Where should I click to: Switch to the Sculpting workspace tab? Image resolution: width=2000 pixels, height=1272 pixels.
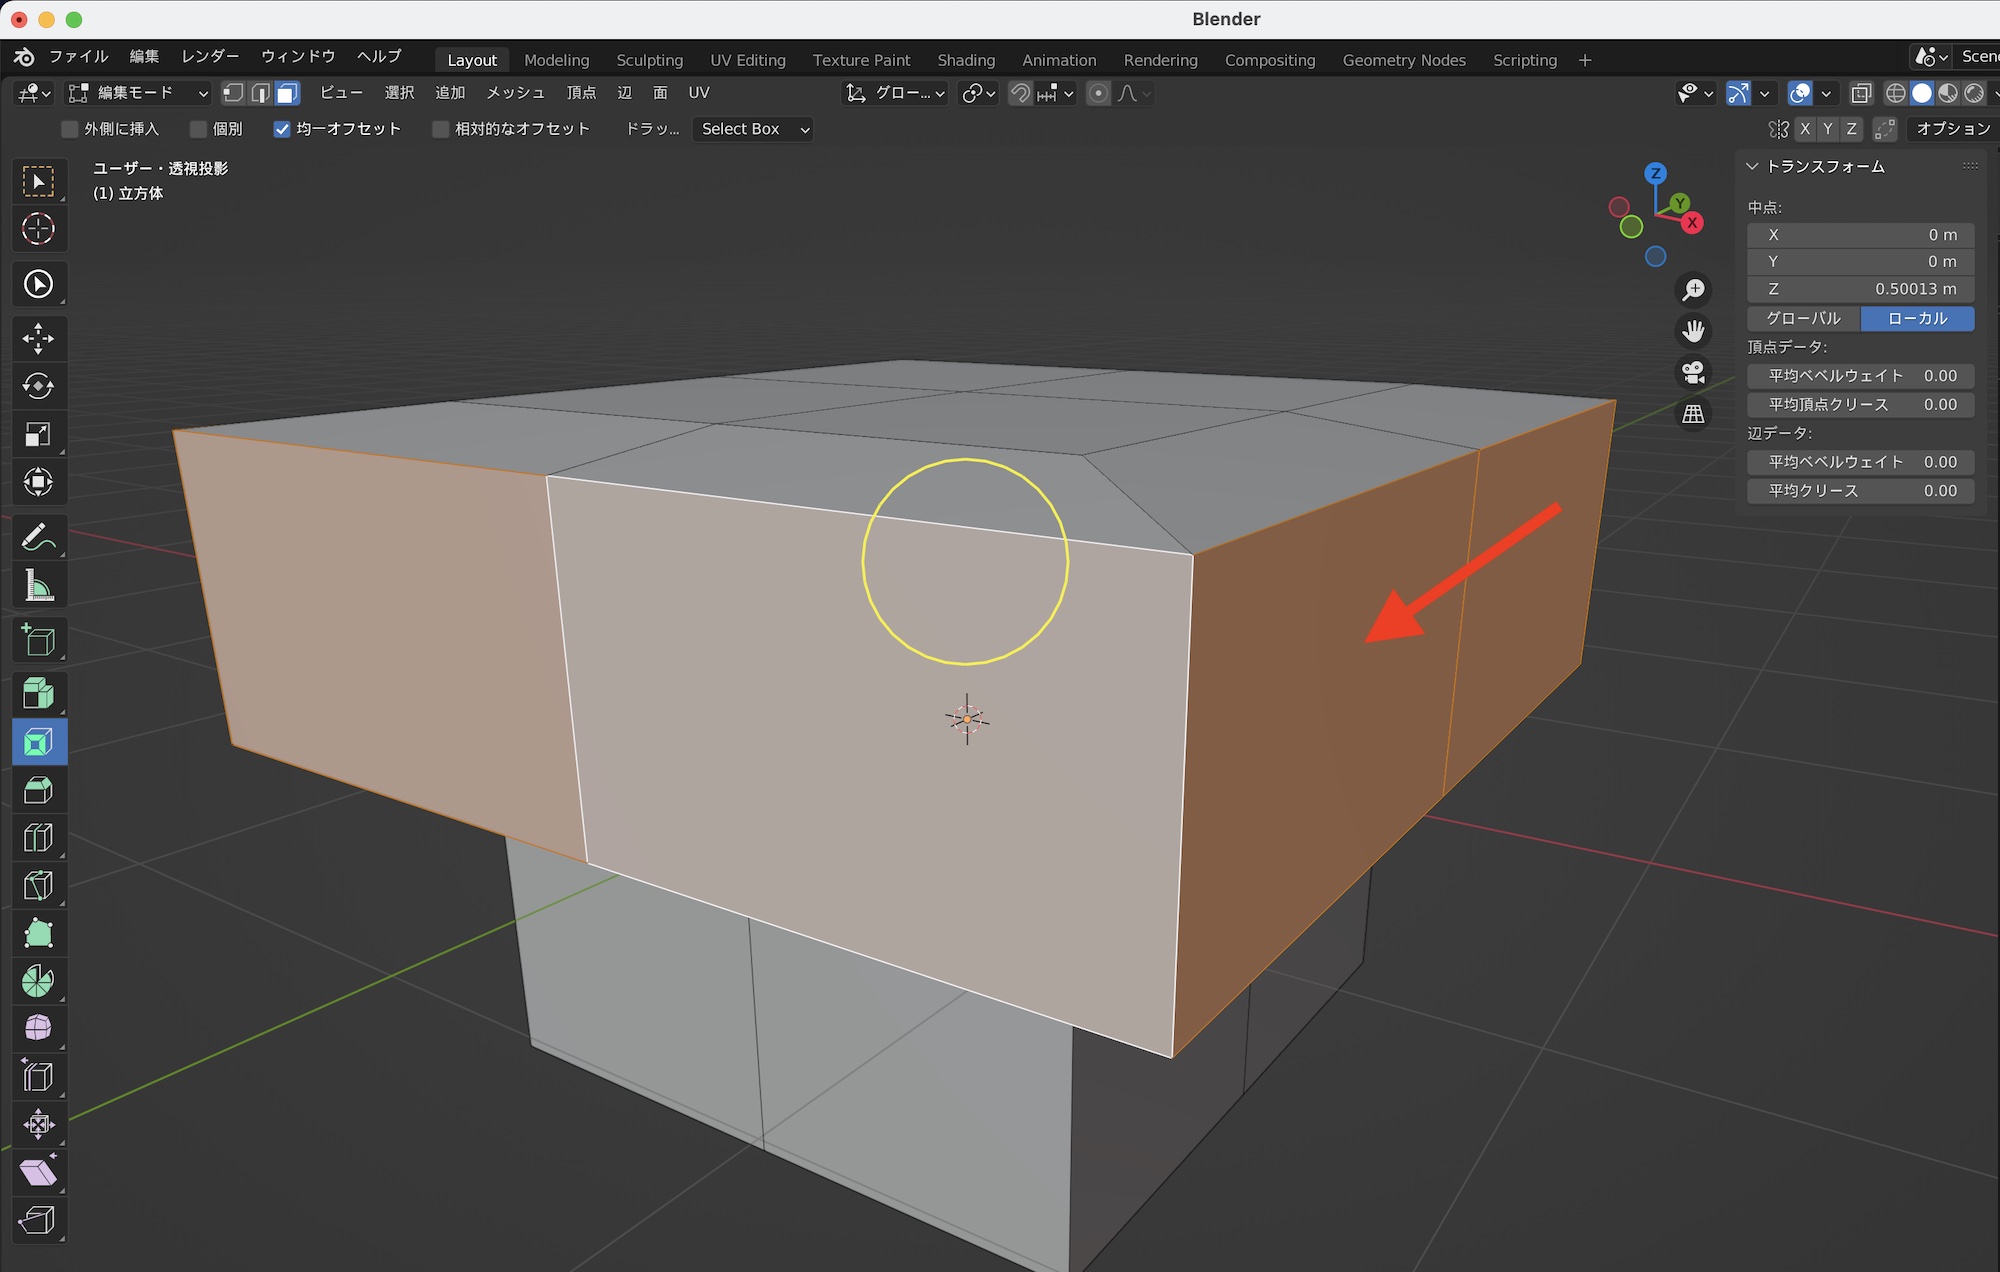[649, 60]
